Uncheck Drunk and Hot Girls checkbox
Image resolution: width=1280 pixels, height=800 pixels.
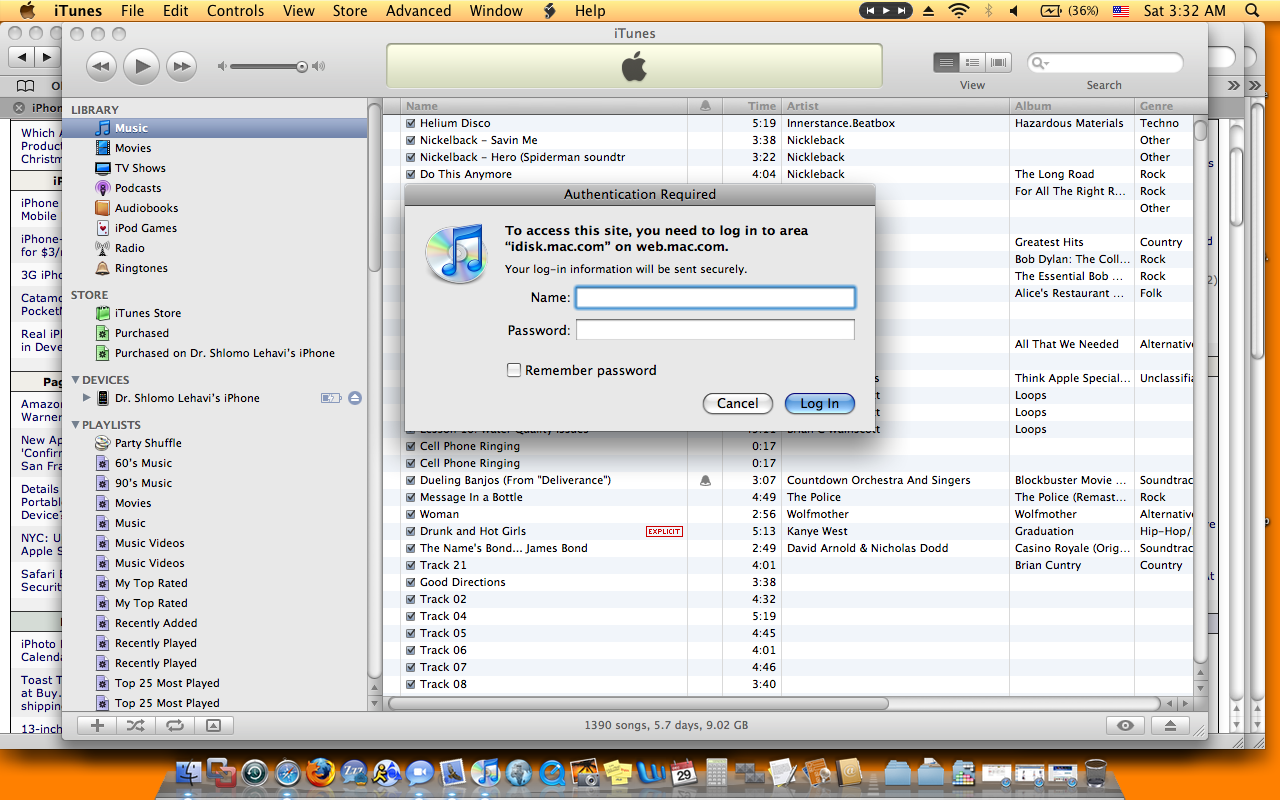click(x=411, y=531)
